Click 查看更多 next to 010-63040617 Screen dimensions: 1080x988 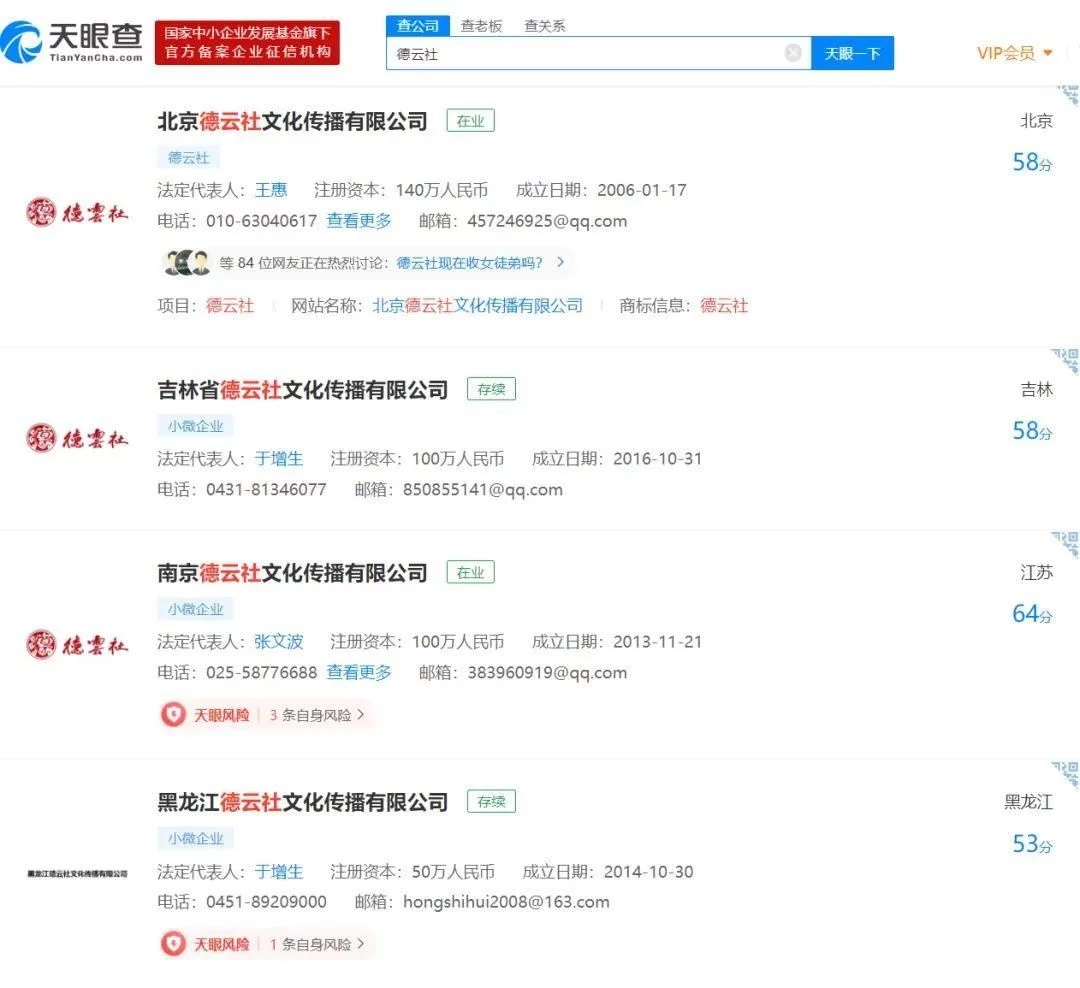tap(359, 220)
